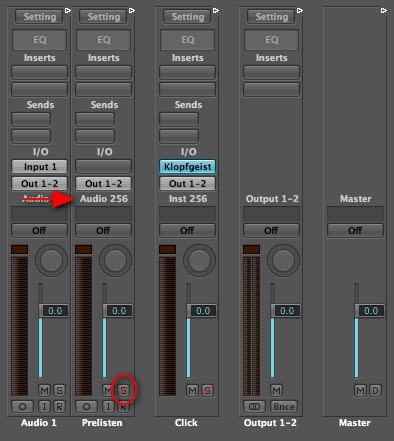394x441 pixels.
Task: Click the Output 1-2 pan knob
Action: pos(283,260)
